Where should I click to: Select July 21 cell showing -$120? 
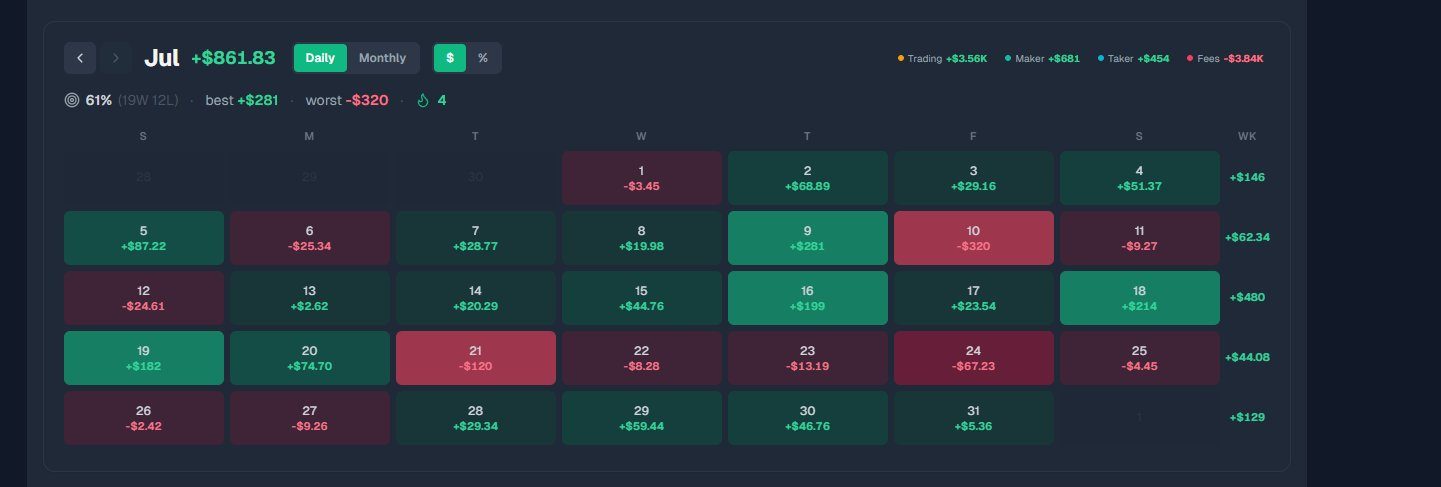click(x=476, y=358)
